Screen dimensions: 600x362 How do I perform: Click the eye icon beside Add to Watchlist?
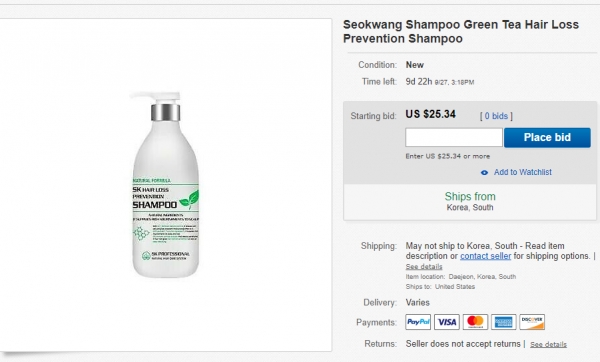click(484, 173)
